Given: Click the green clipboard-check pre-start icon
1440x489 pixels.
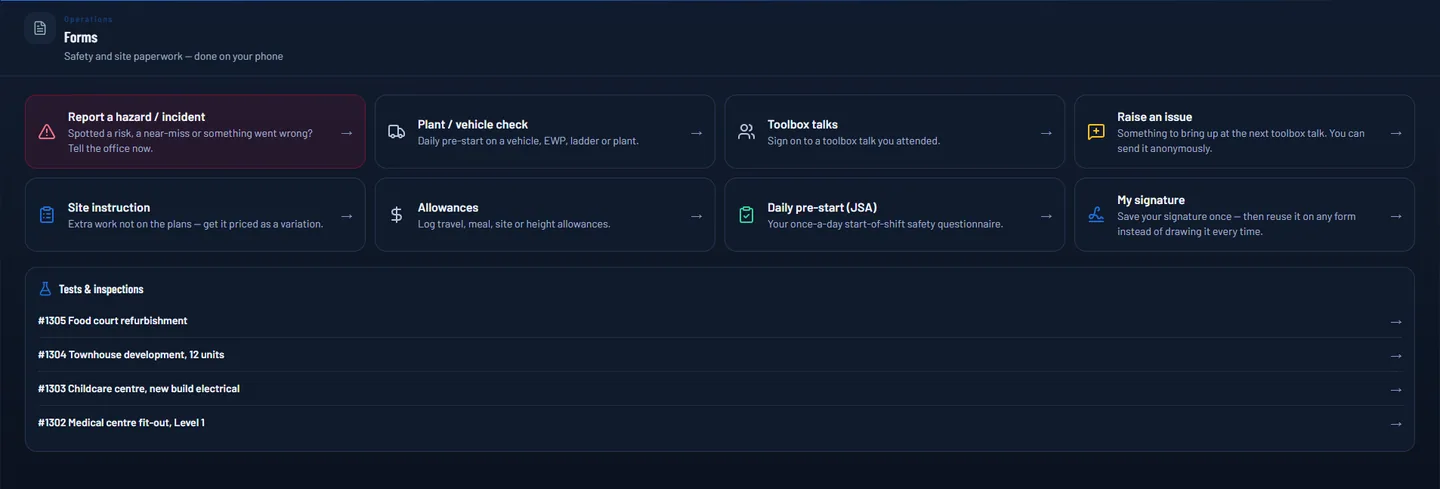Looking at the screenshot, I should pyautogui.click(x=746, y=215).
